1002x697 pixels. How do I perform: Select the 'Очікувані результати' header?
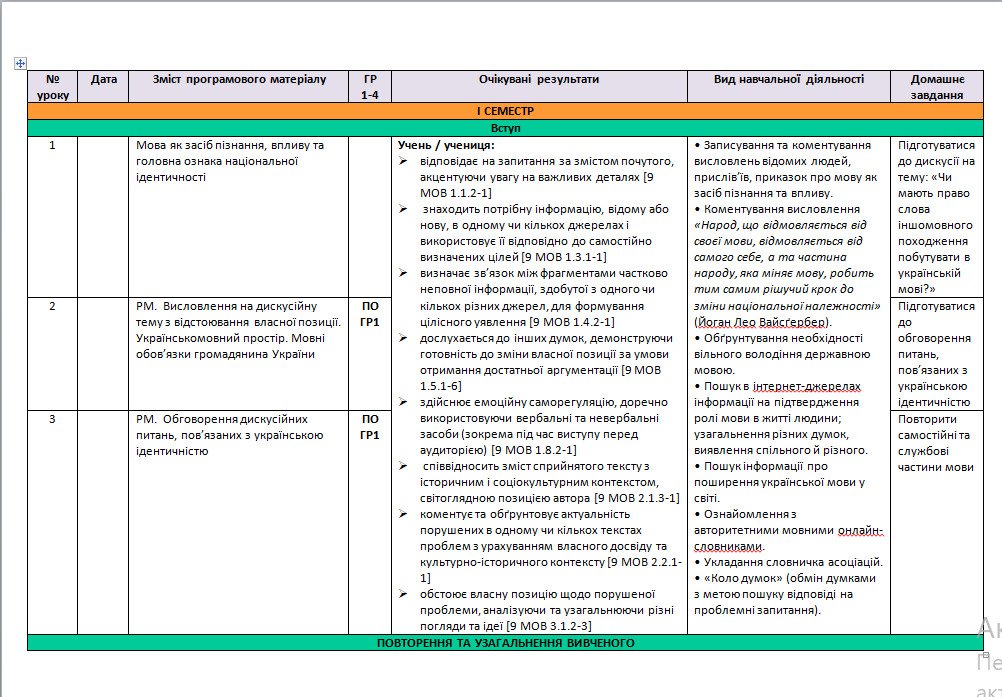[x=539, y=87]
